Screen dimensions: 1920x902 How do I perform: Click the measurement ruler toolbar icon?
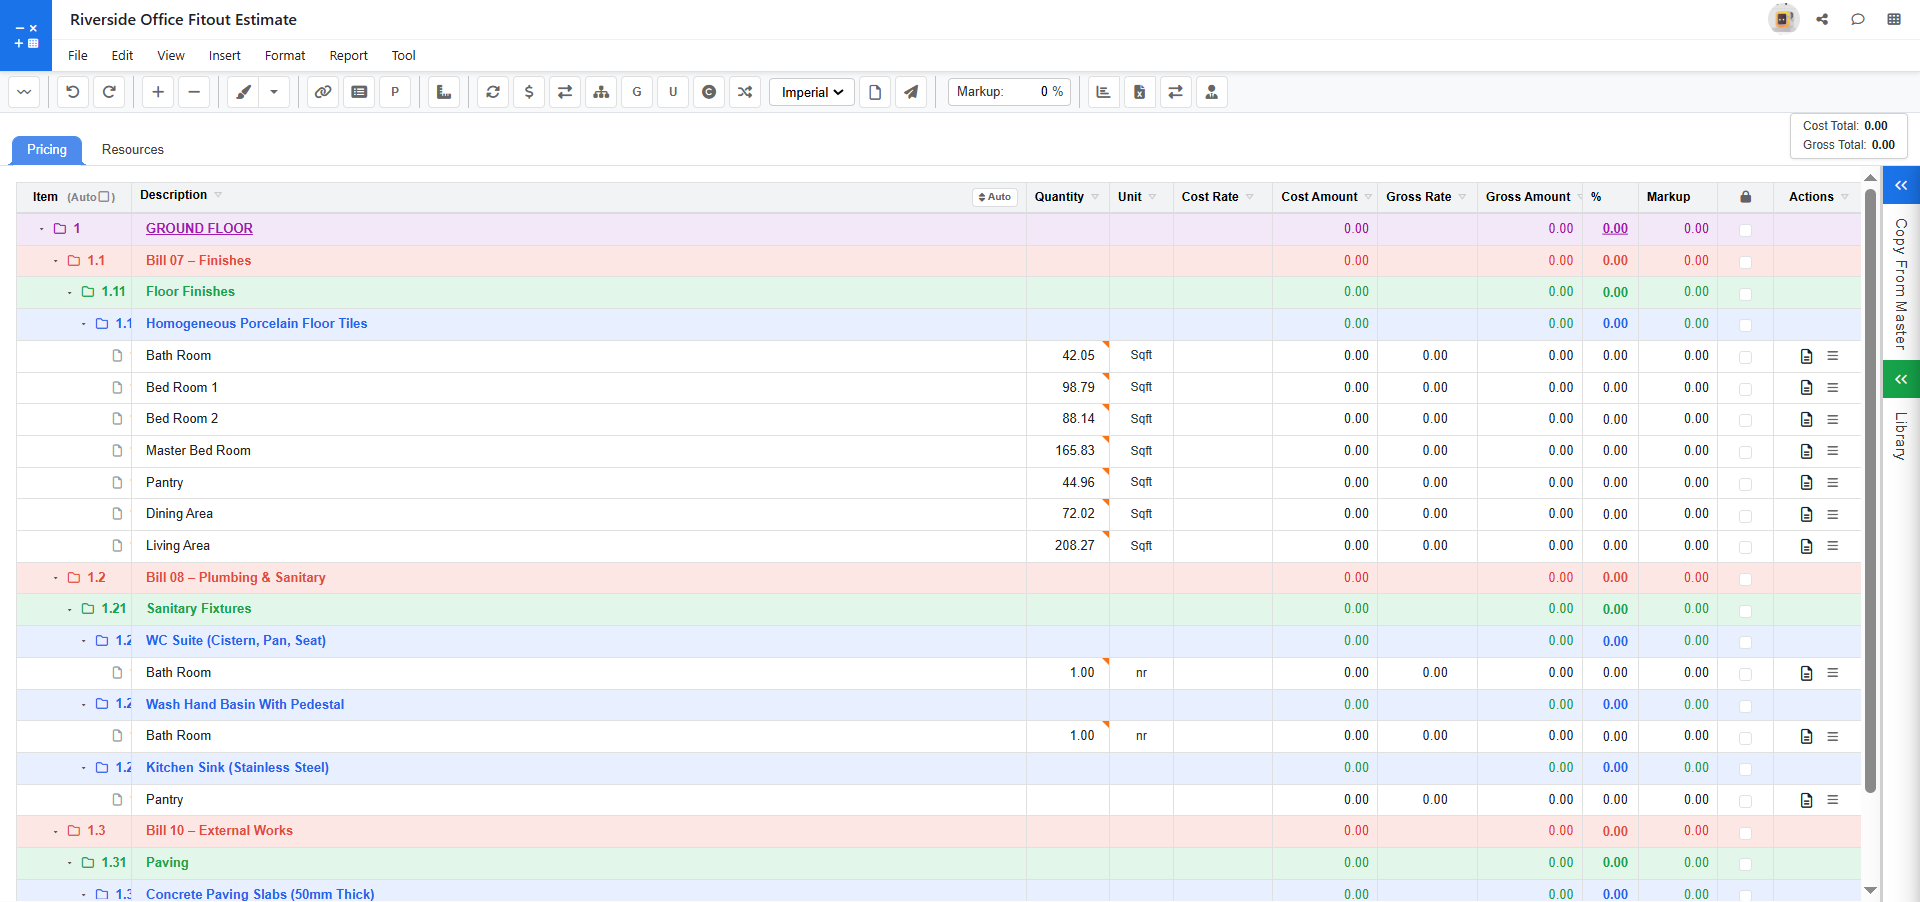(x=444, y=92)
